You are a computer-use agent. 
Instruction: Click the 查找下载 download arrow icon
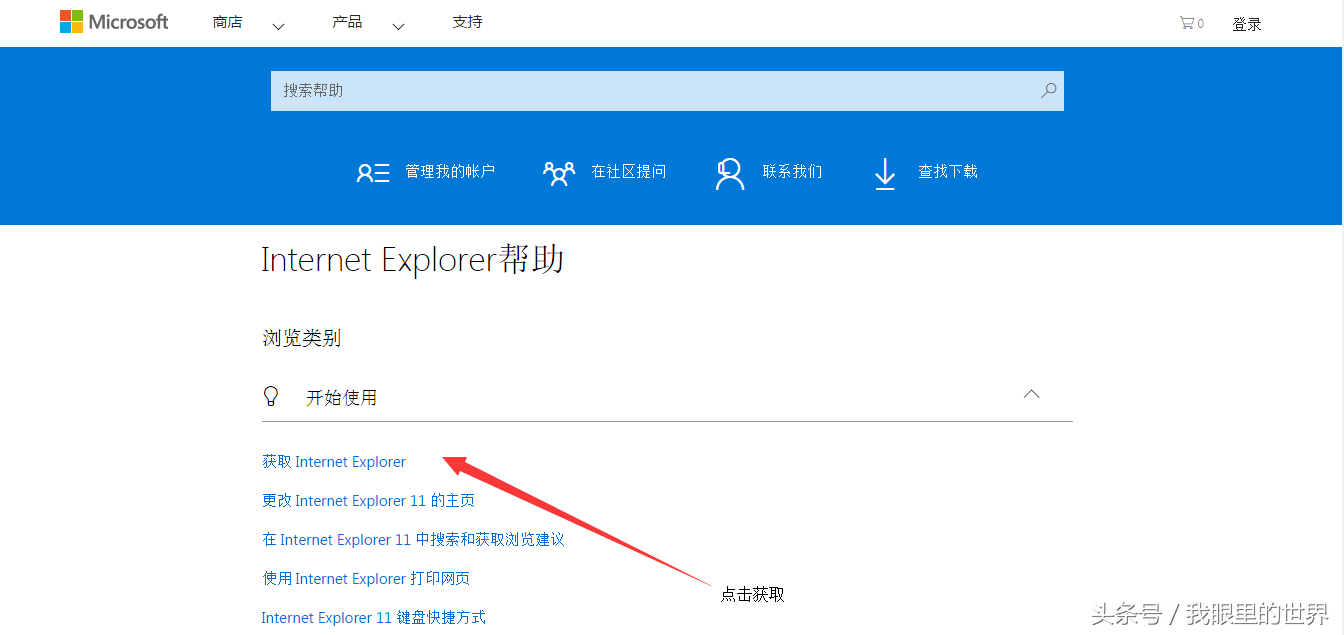pyautogui.click(x=884, y=172)
